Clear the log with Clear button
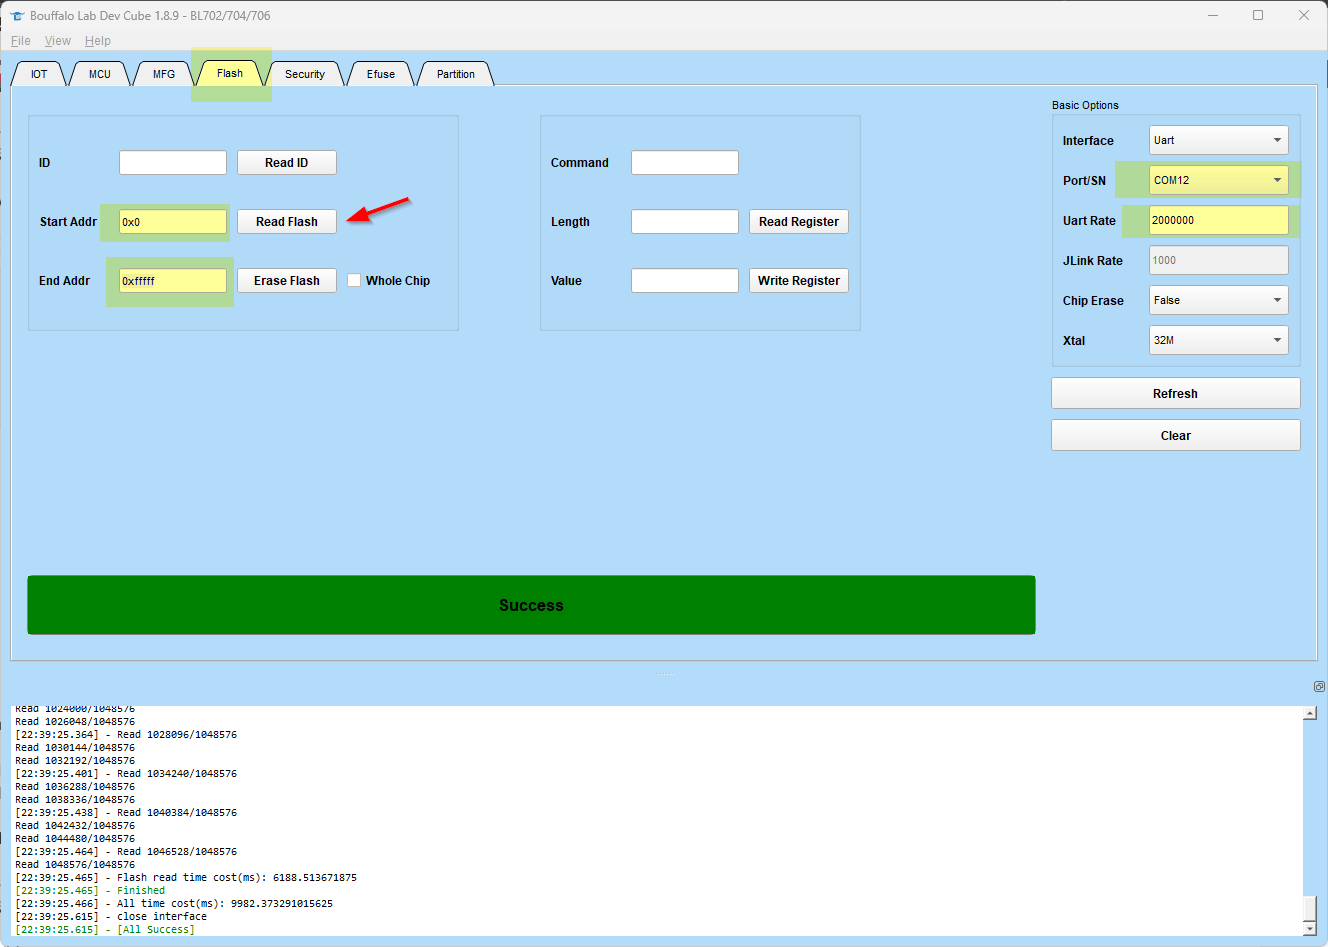Screen dimensions: 1328x947 pos(1175,435)
